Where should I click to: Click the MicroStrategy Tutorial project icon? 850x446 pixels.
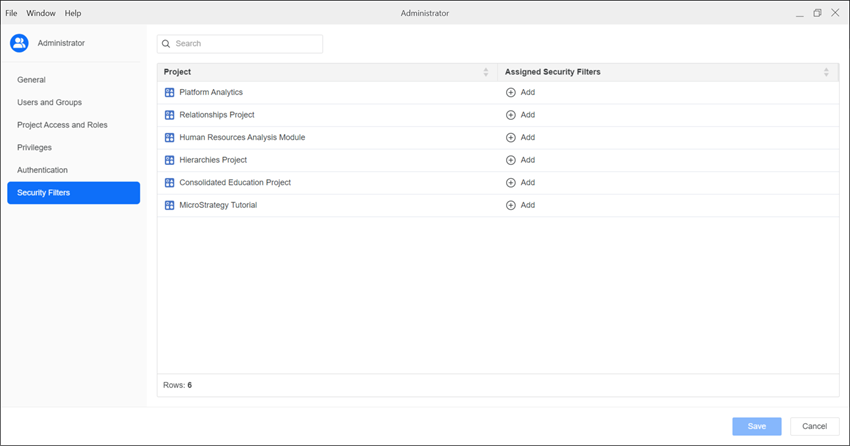pos(169,205)
